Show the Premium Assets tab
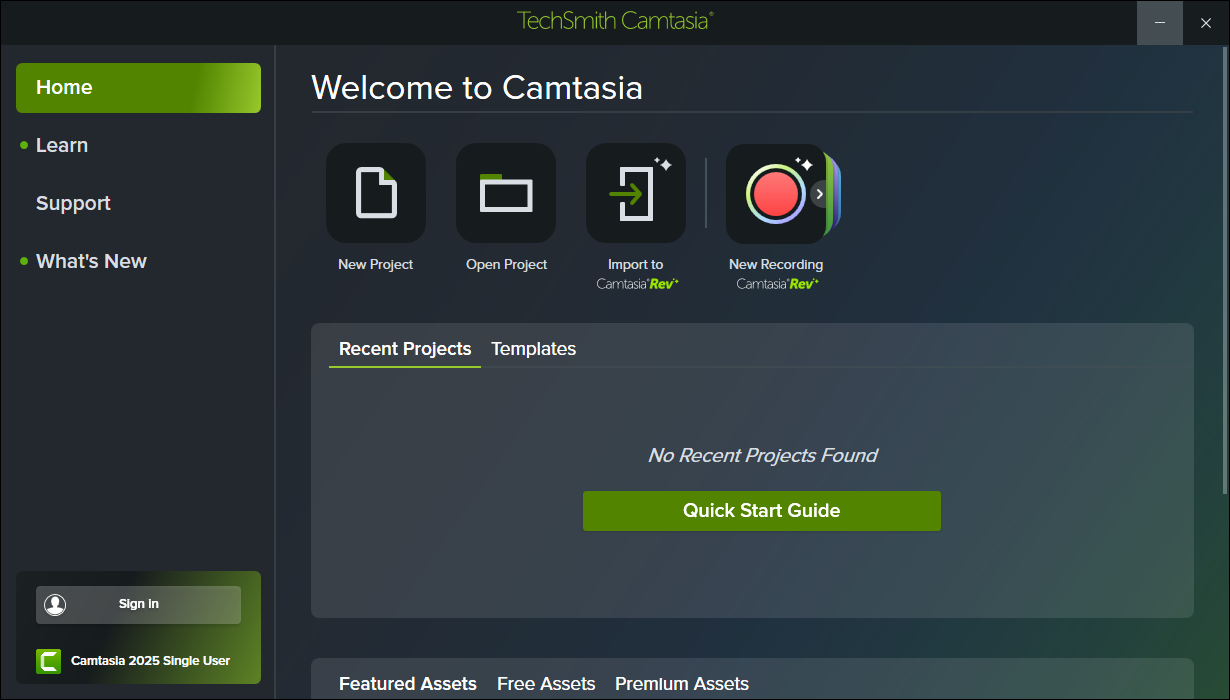The width and height of the screenshot is (1230, 700). [682, 684]
